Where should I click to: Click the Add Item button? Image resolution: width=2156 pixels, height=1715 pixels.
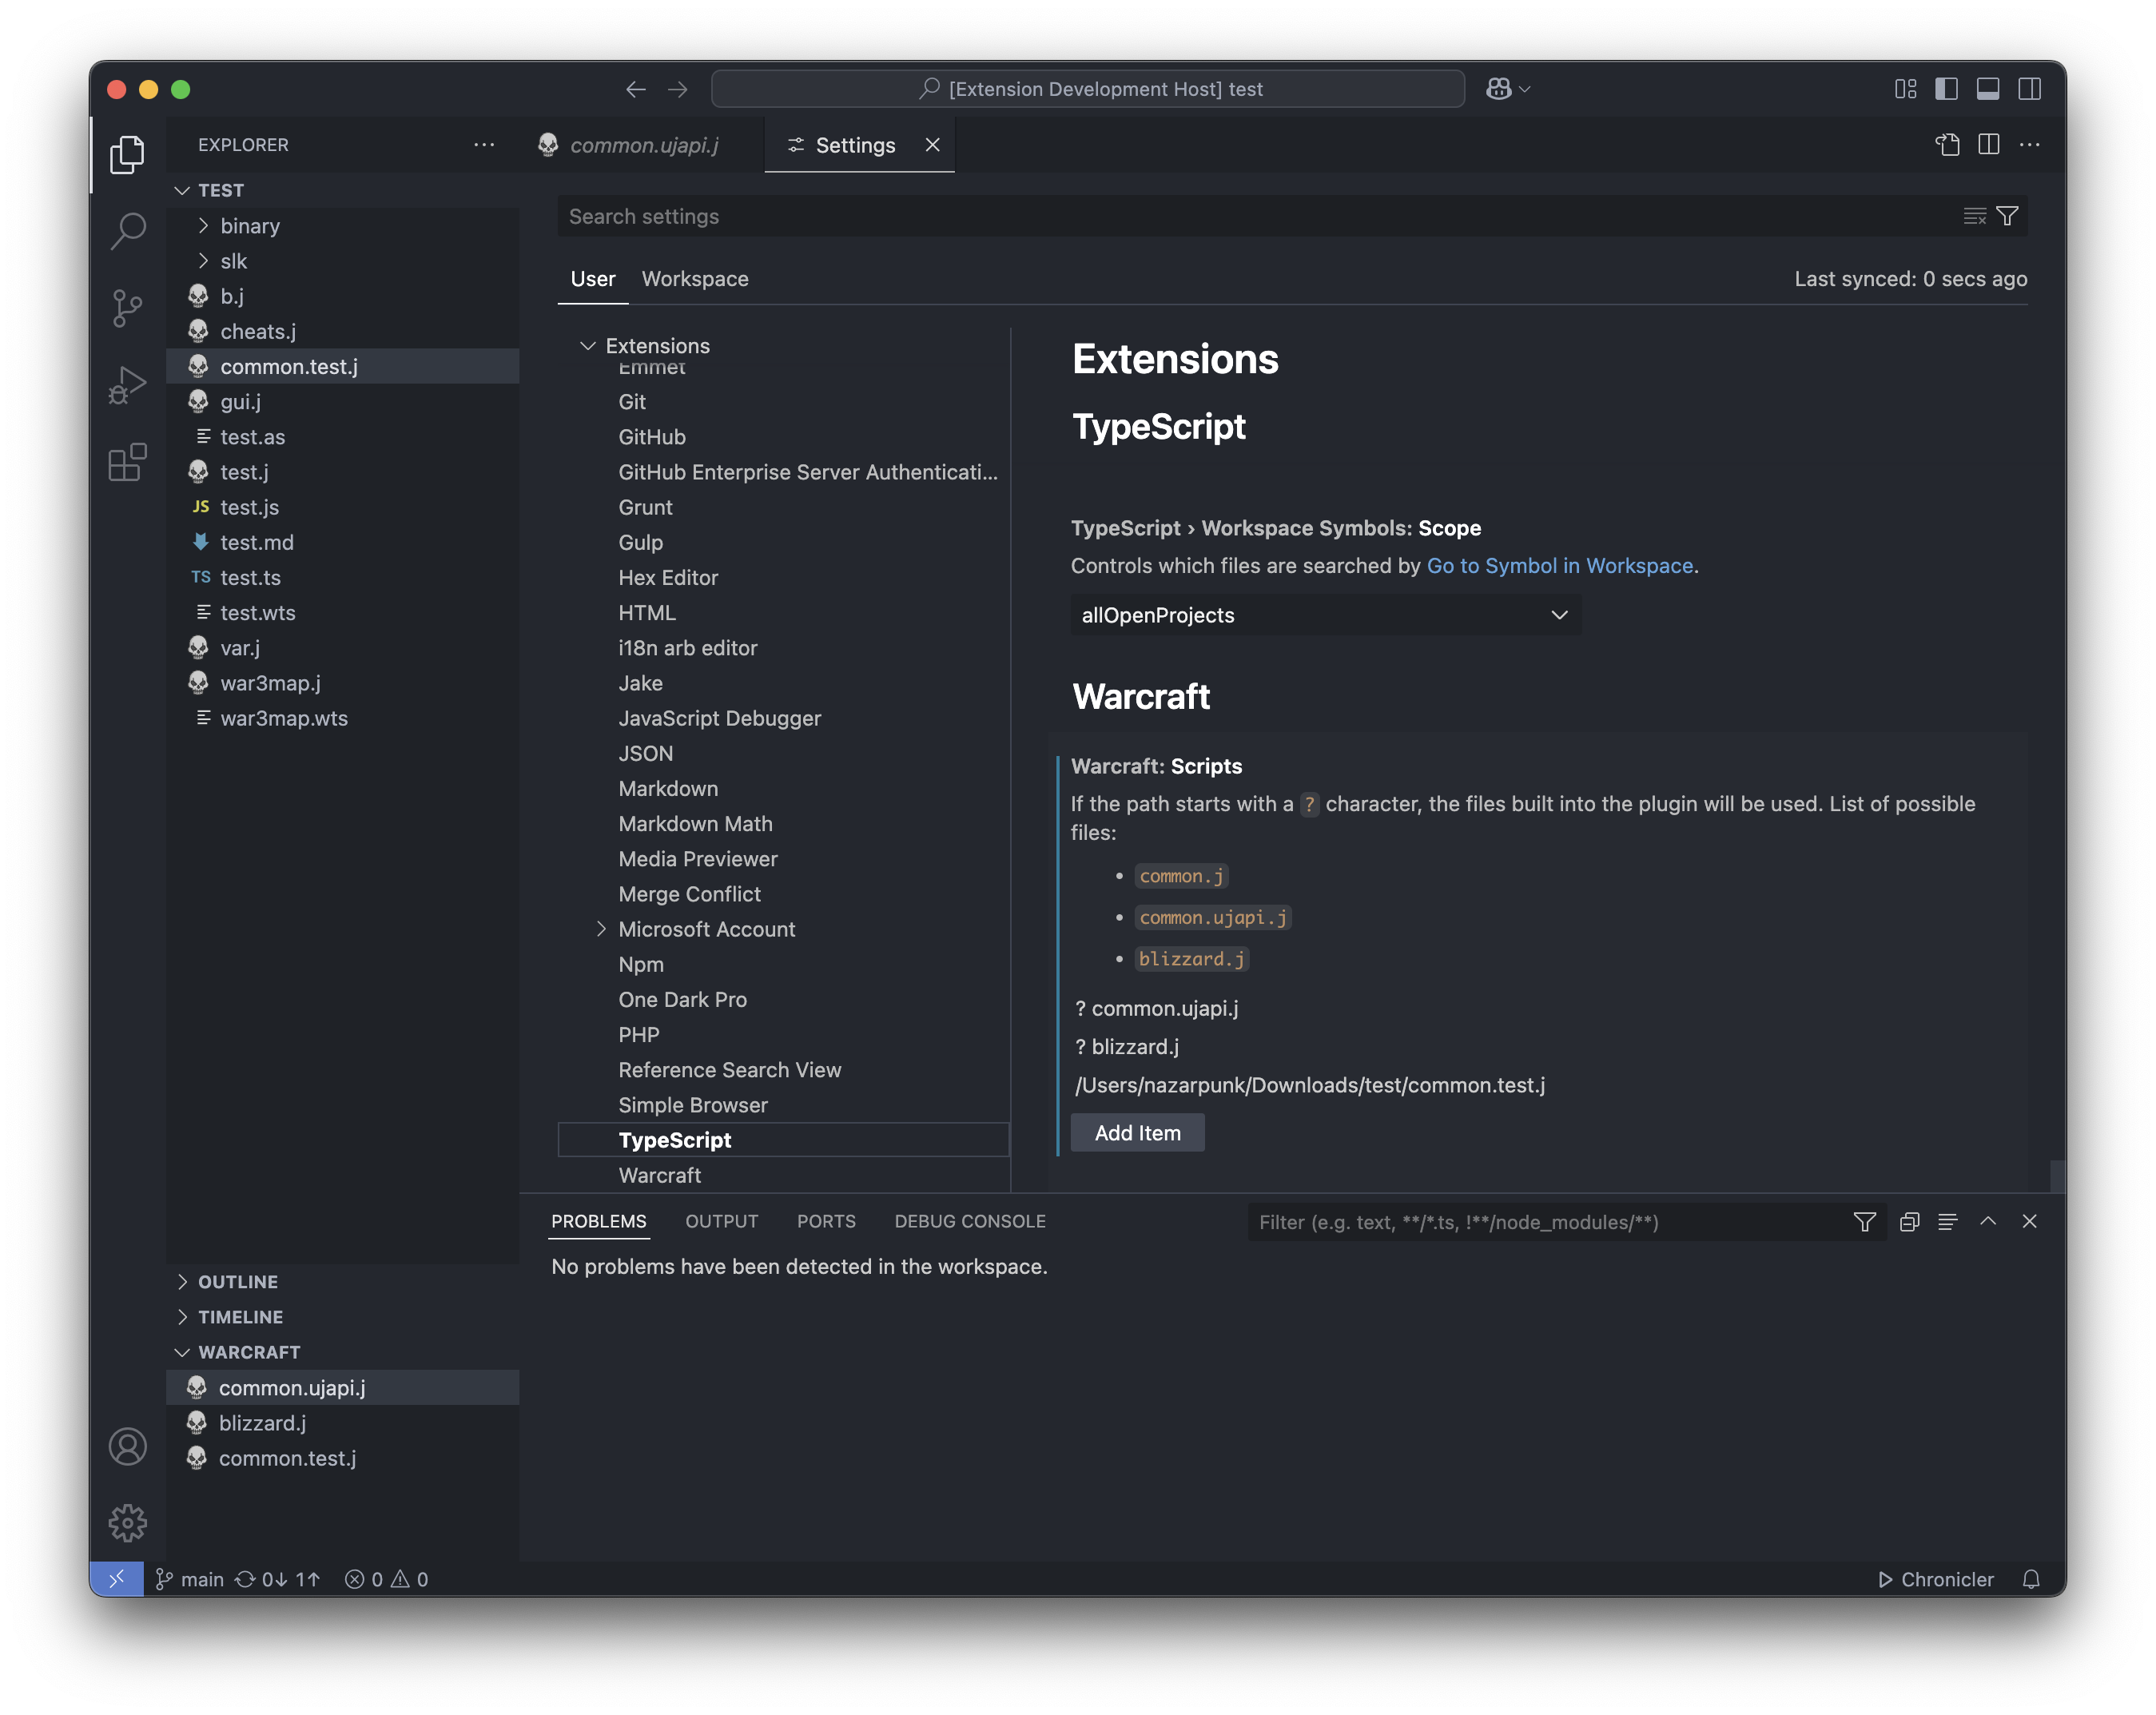[1137, 1133]
